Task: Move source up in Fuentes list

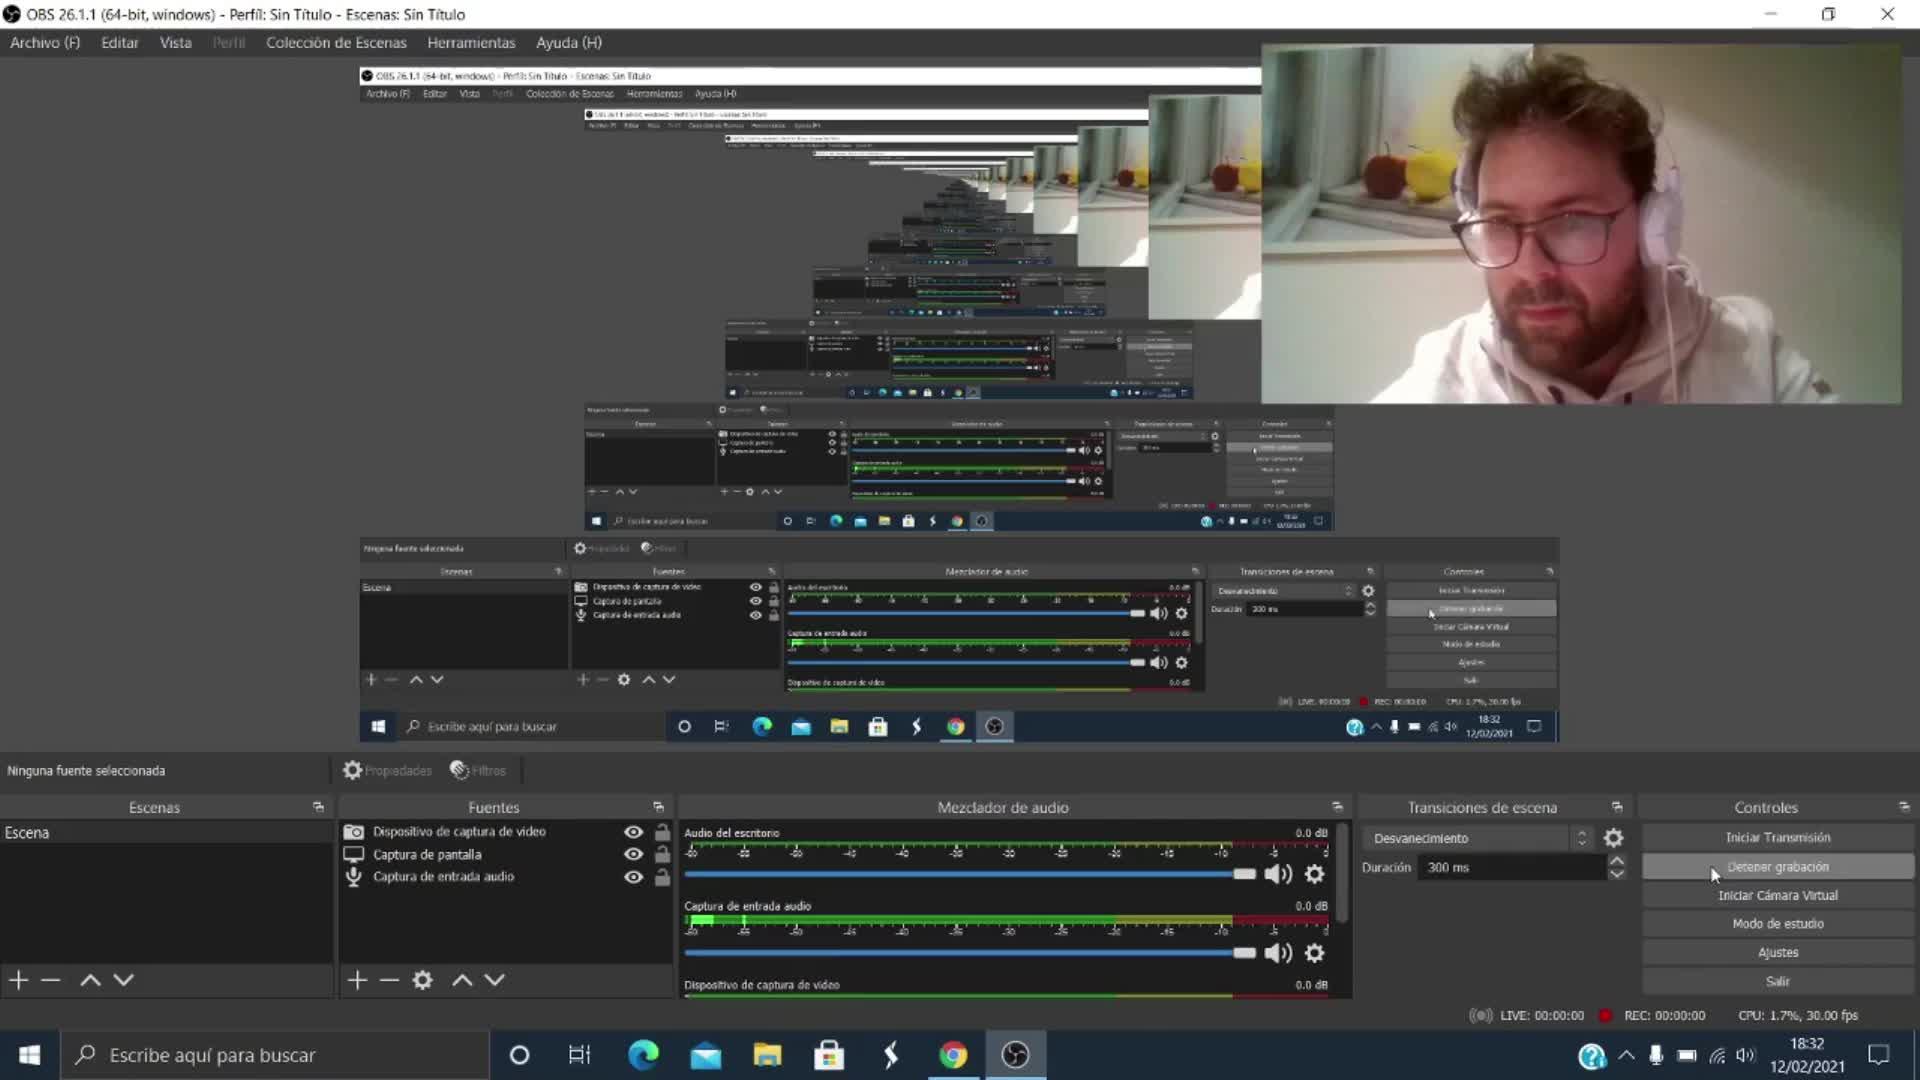Action: click(x=462, y=980)
